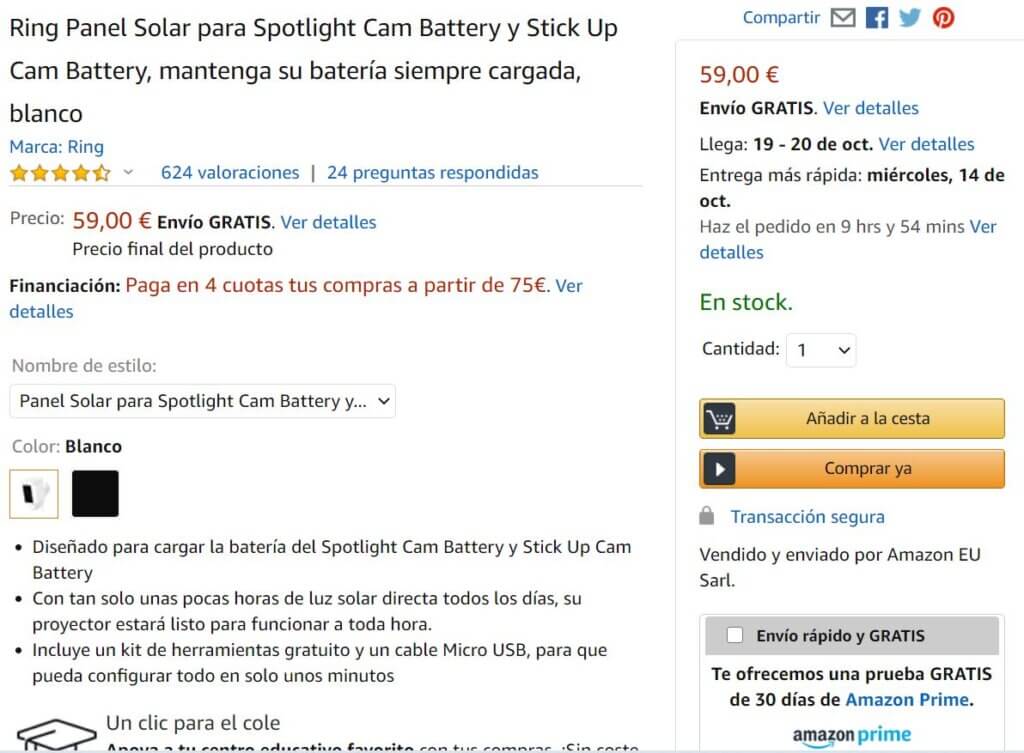This screenshot has width=1024, height=753.
Task: Select the white color swatch
Action: pyautogui.click(x=34, y=494)
